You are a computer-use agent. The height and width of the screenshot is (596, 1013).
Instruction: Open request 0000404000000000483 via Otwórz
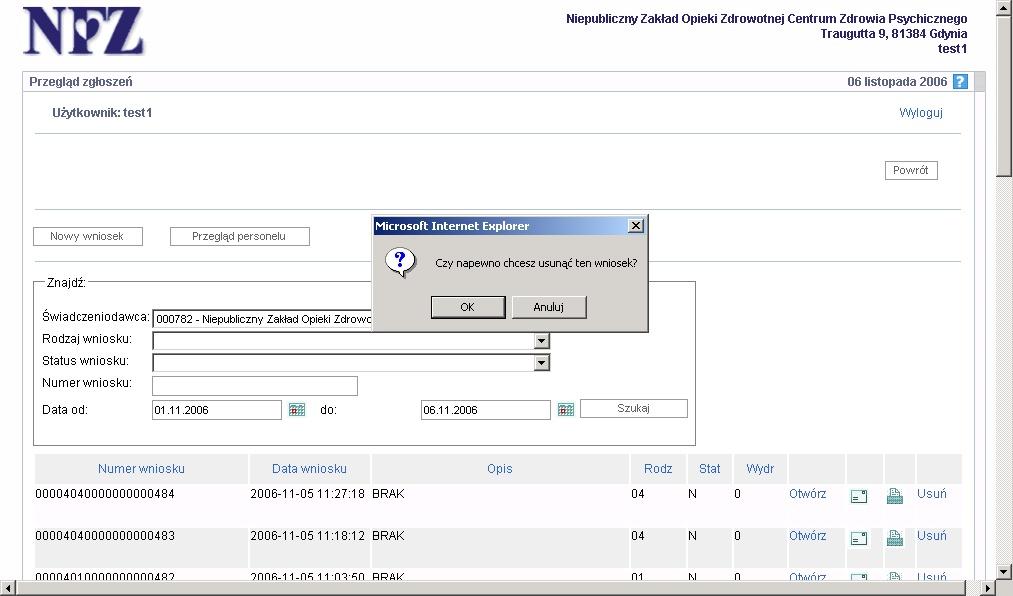pos(807,536)
